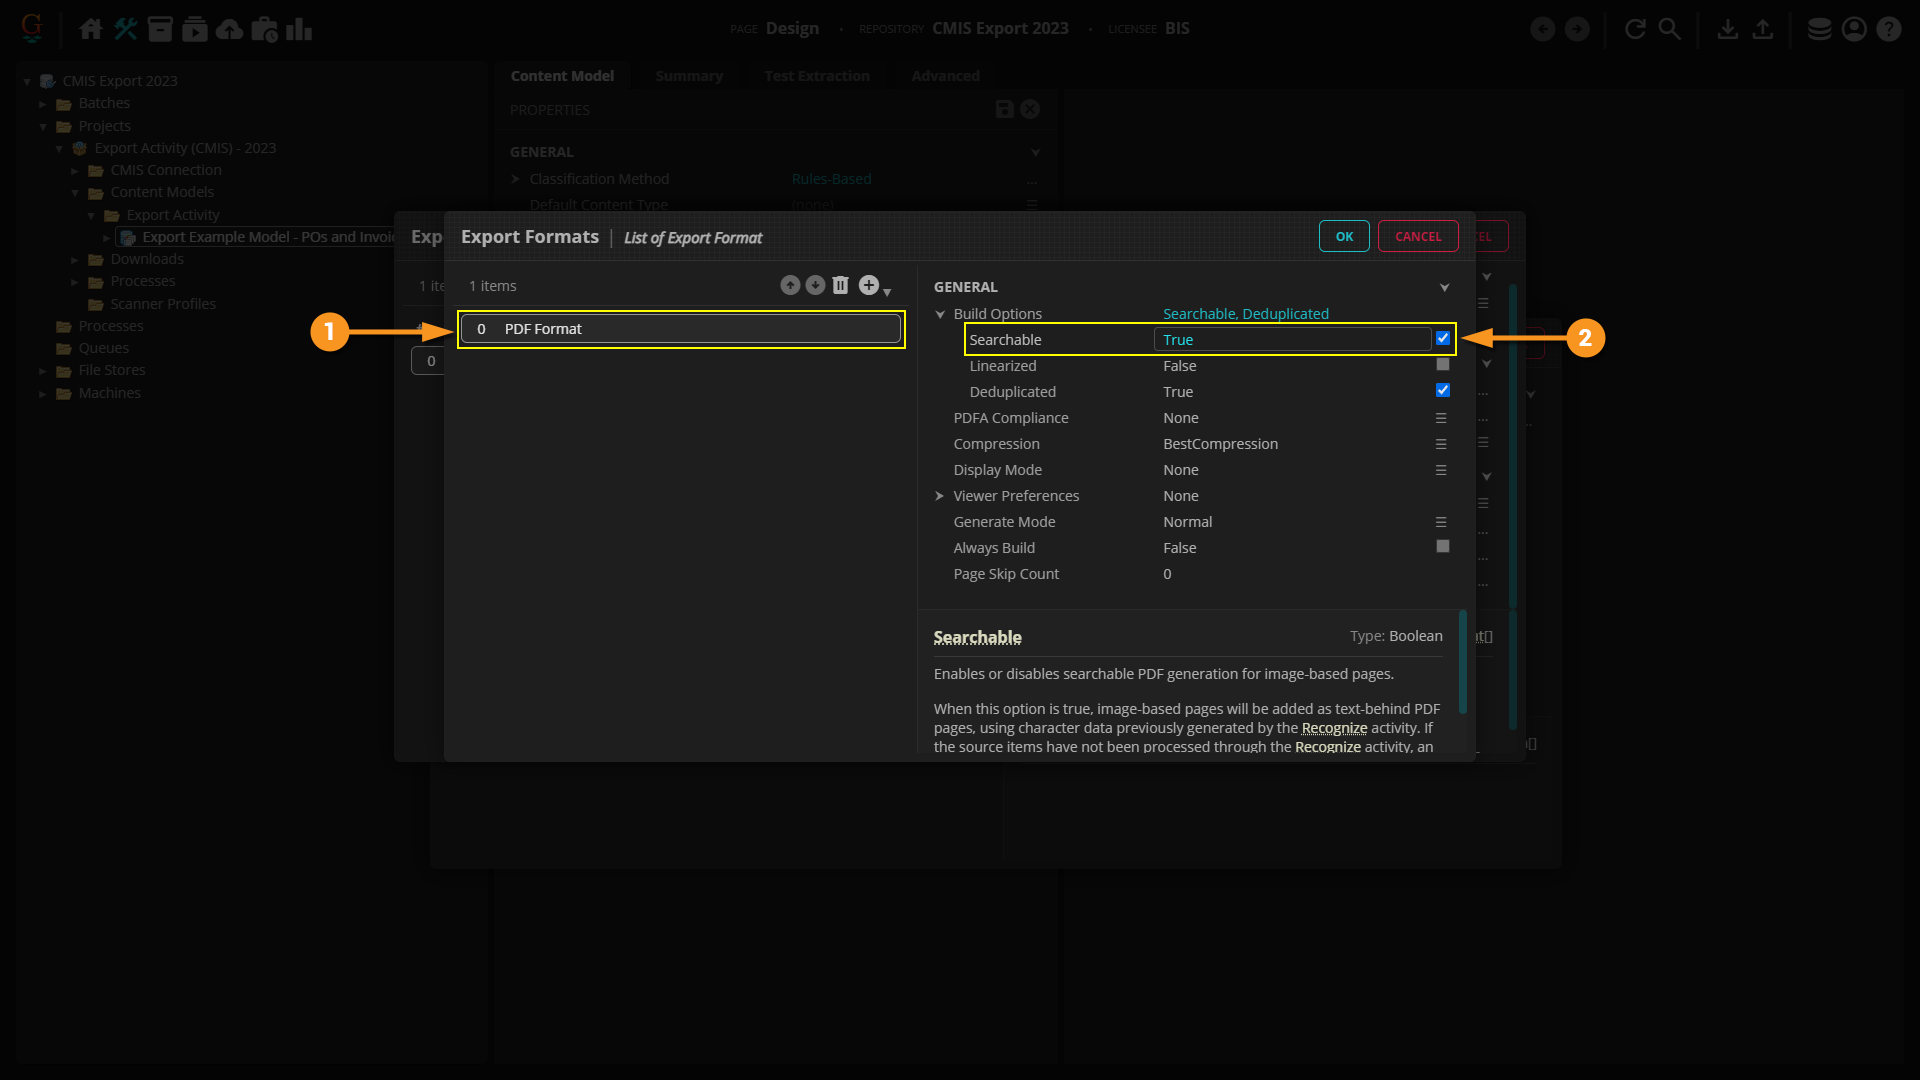Switch to the Test Extraction tab
The width and height of the screenshot is (1920, 1080).
[816, 76]
